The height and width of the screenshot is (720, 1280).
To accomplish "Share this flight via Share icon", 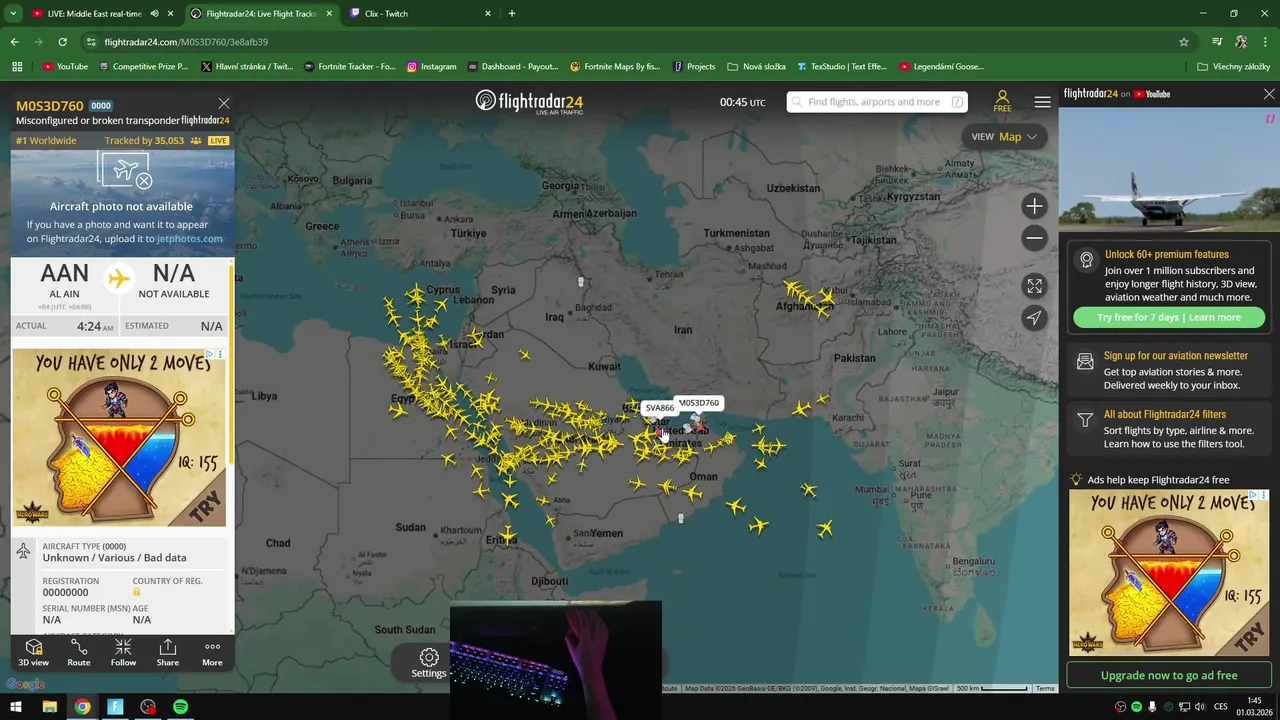I will (x=168, y=653).
